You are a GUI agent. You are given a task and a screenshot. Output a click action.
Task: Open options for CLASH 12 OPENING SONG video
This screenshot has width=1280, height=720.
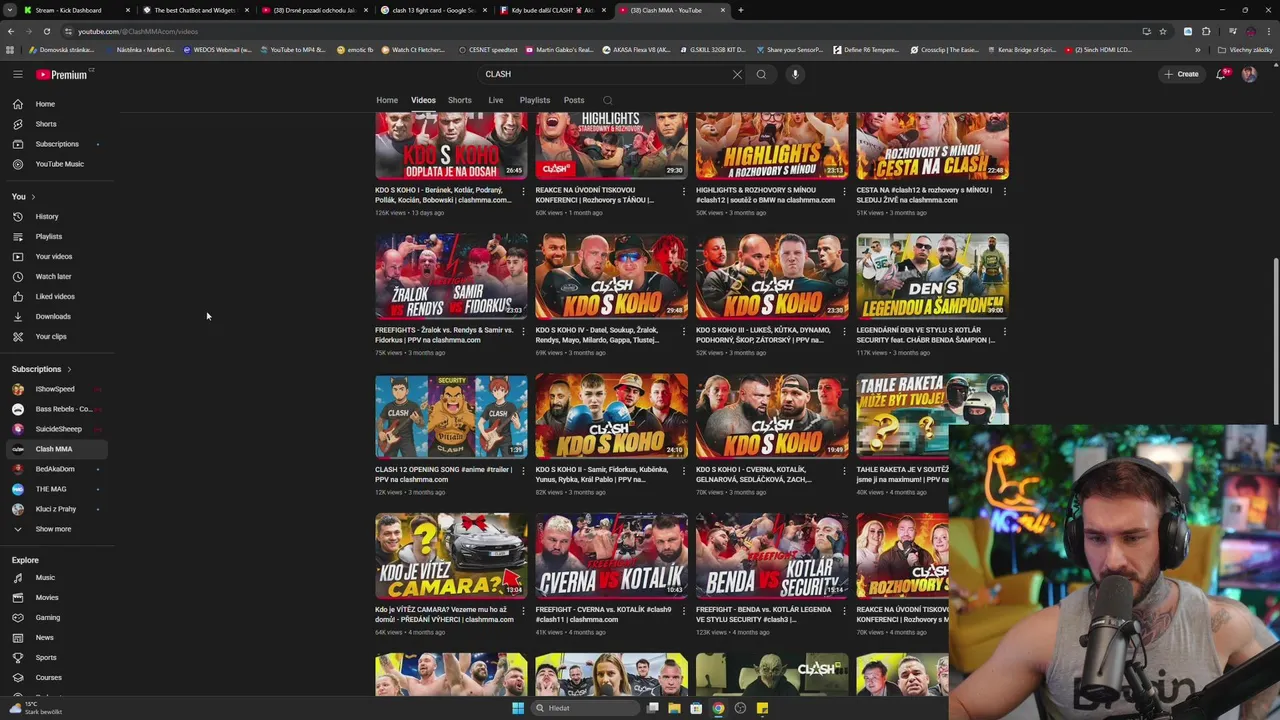coord(523,471)
